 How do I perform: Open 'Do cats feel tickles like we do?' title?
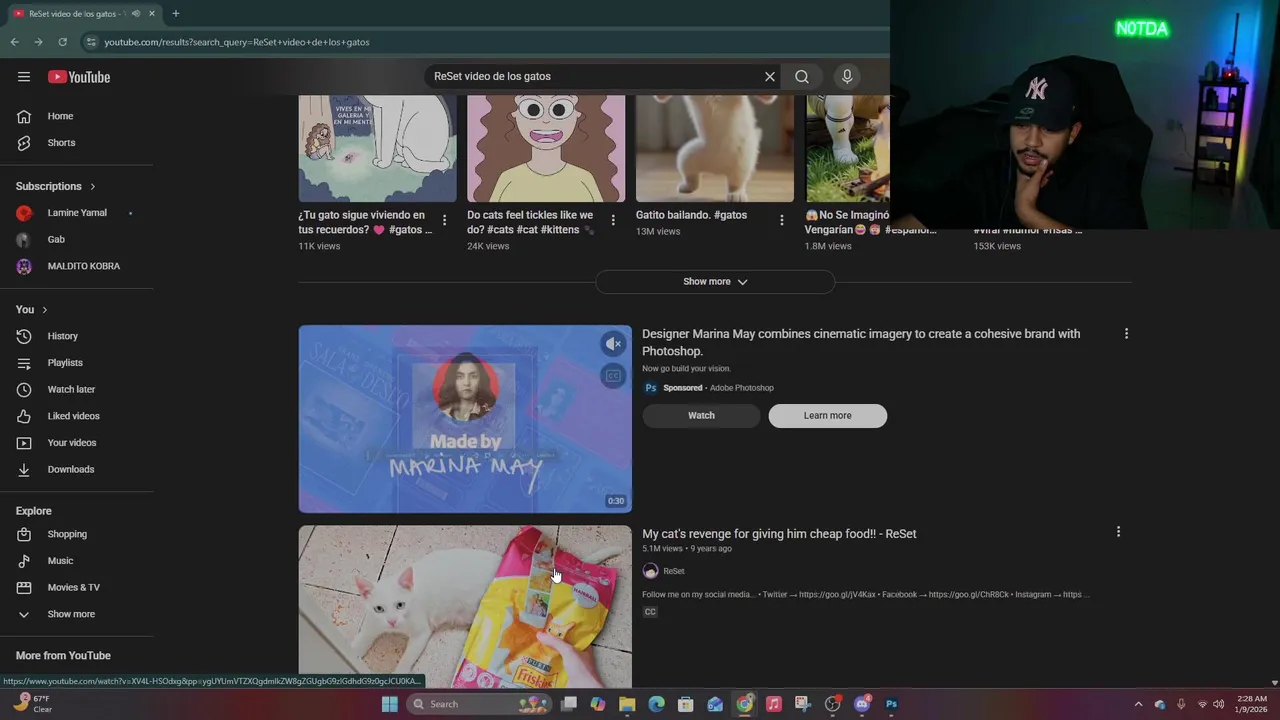[530, 222]
